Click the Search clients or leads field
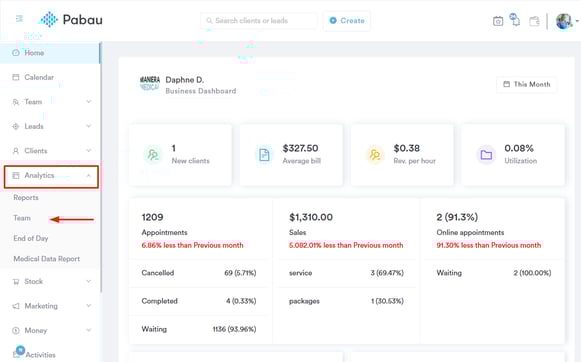The height and width of the screenshot is (362, 581). (259, 21)
